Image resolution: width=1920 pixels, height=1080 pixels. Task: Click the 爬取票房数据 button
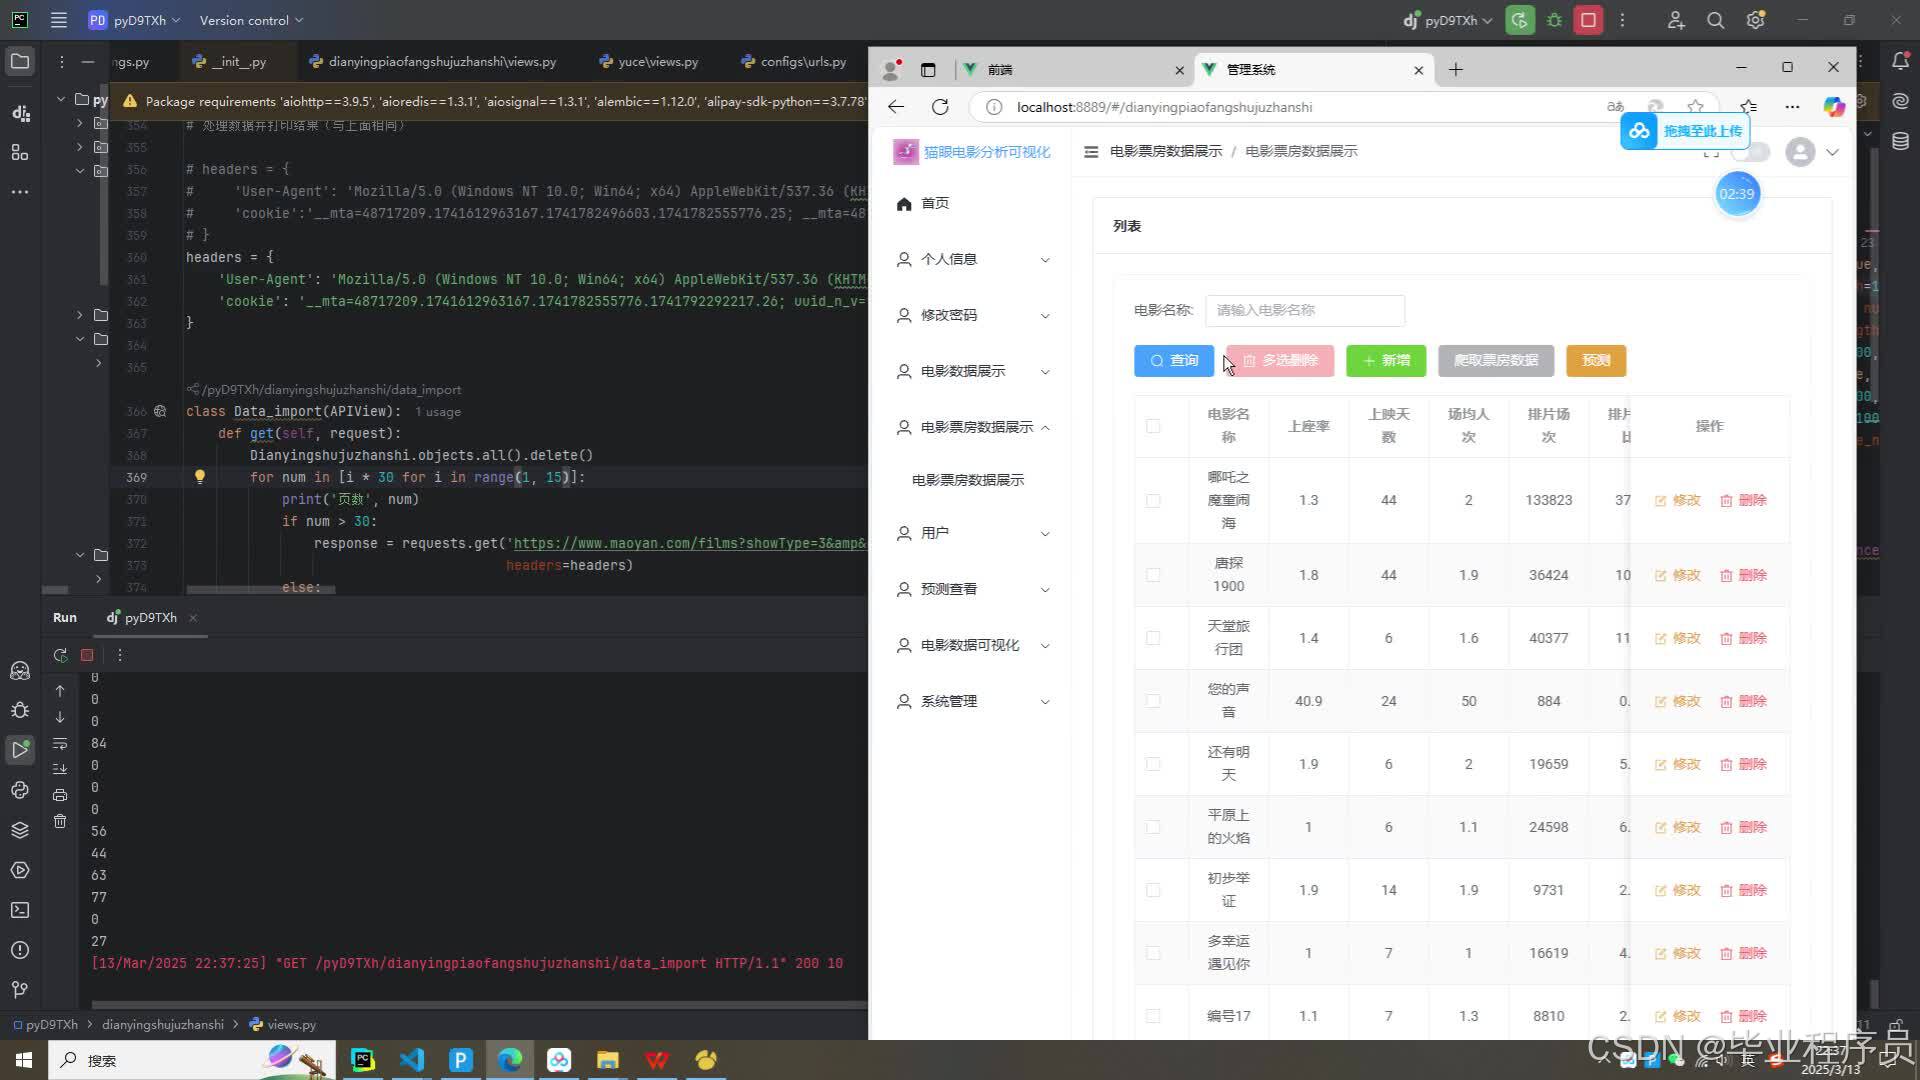(x=1495, y=361)
